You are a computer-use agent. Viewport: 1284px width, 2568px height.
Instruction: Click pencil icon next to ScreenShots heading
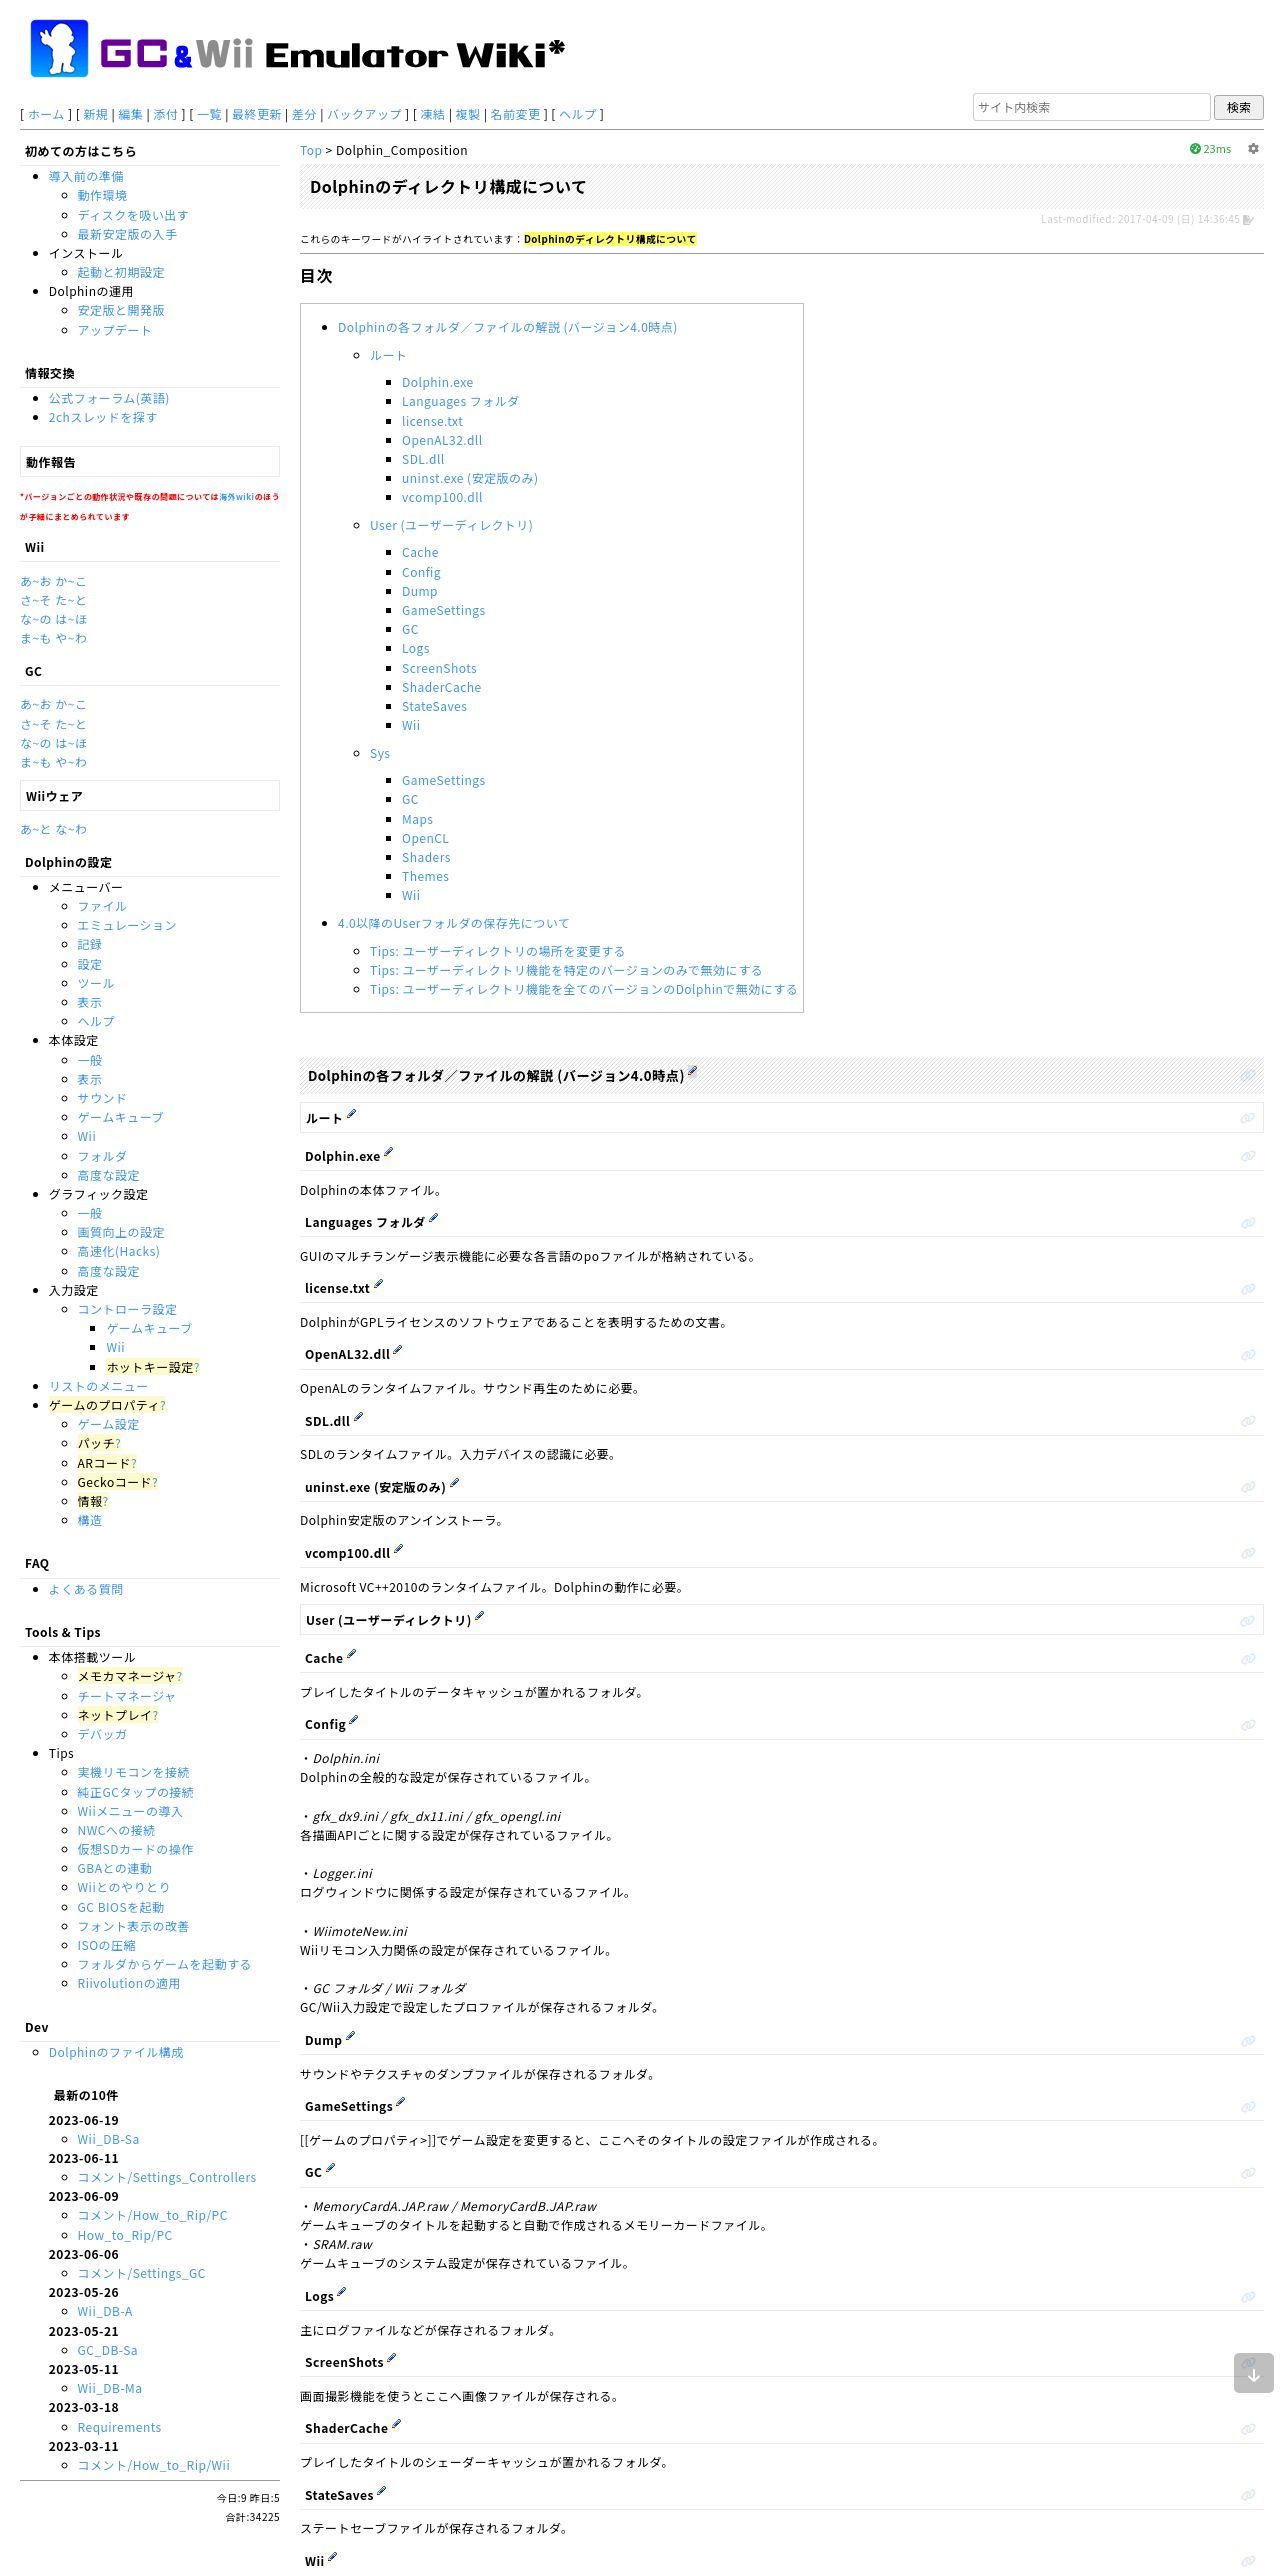coord(391,2359)
